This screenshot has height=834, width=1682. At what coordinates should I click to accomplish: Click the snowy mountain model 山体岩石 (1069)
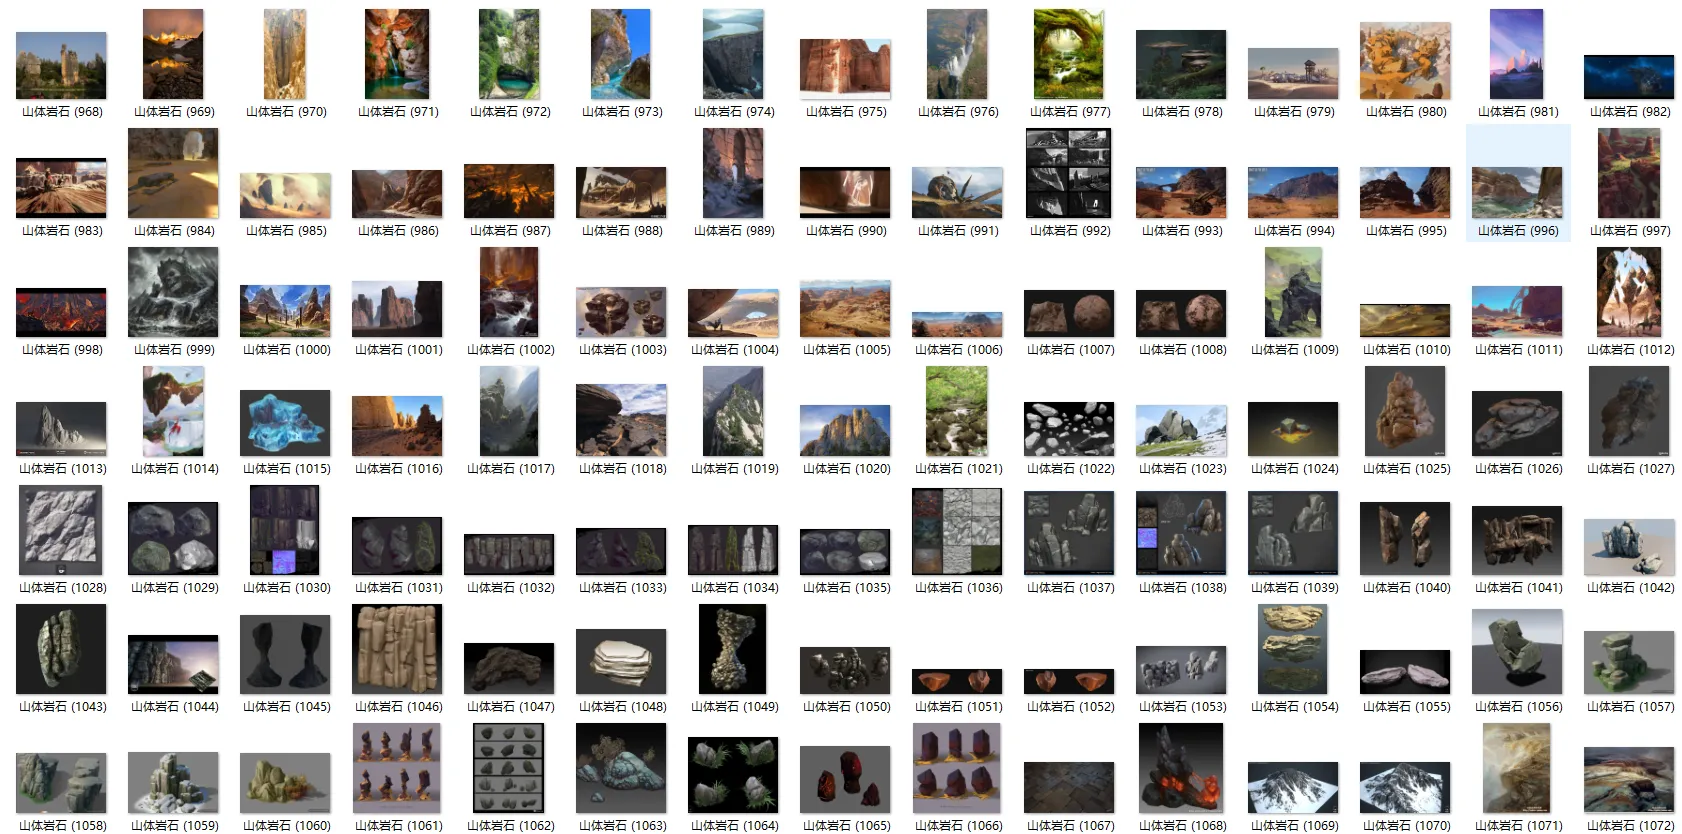1293,788
